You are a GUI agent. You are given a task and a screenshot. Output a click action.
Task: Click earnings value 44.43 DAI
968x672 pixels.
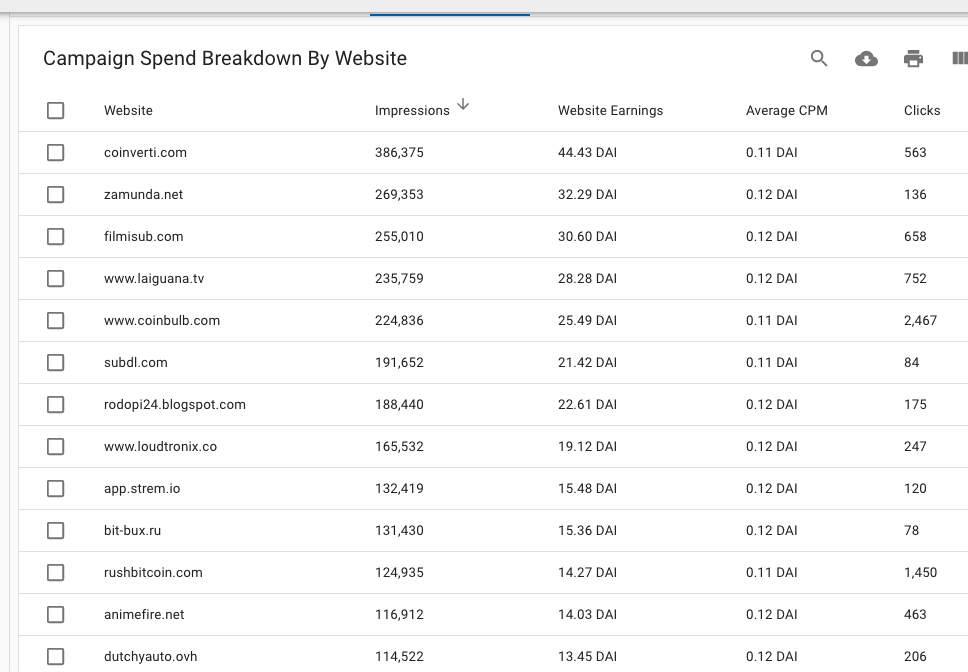(x=587, y=152)
